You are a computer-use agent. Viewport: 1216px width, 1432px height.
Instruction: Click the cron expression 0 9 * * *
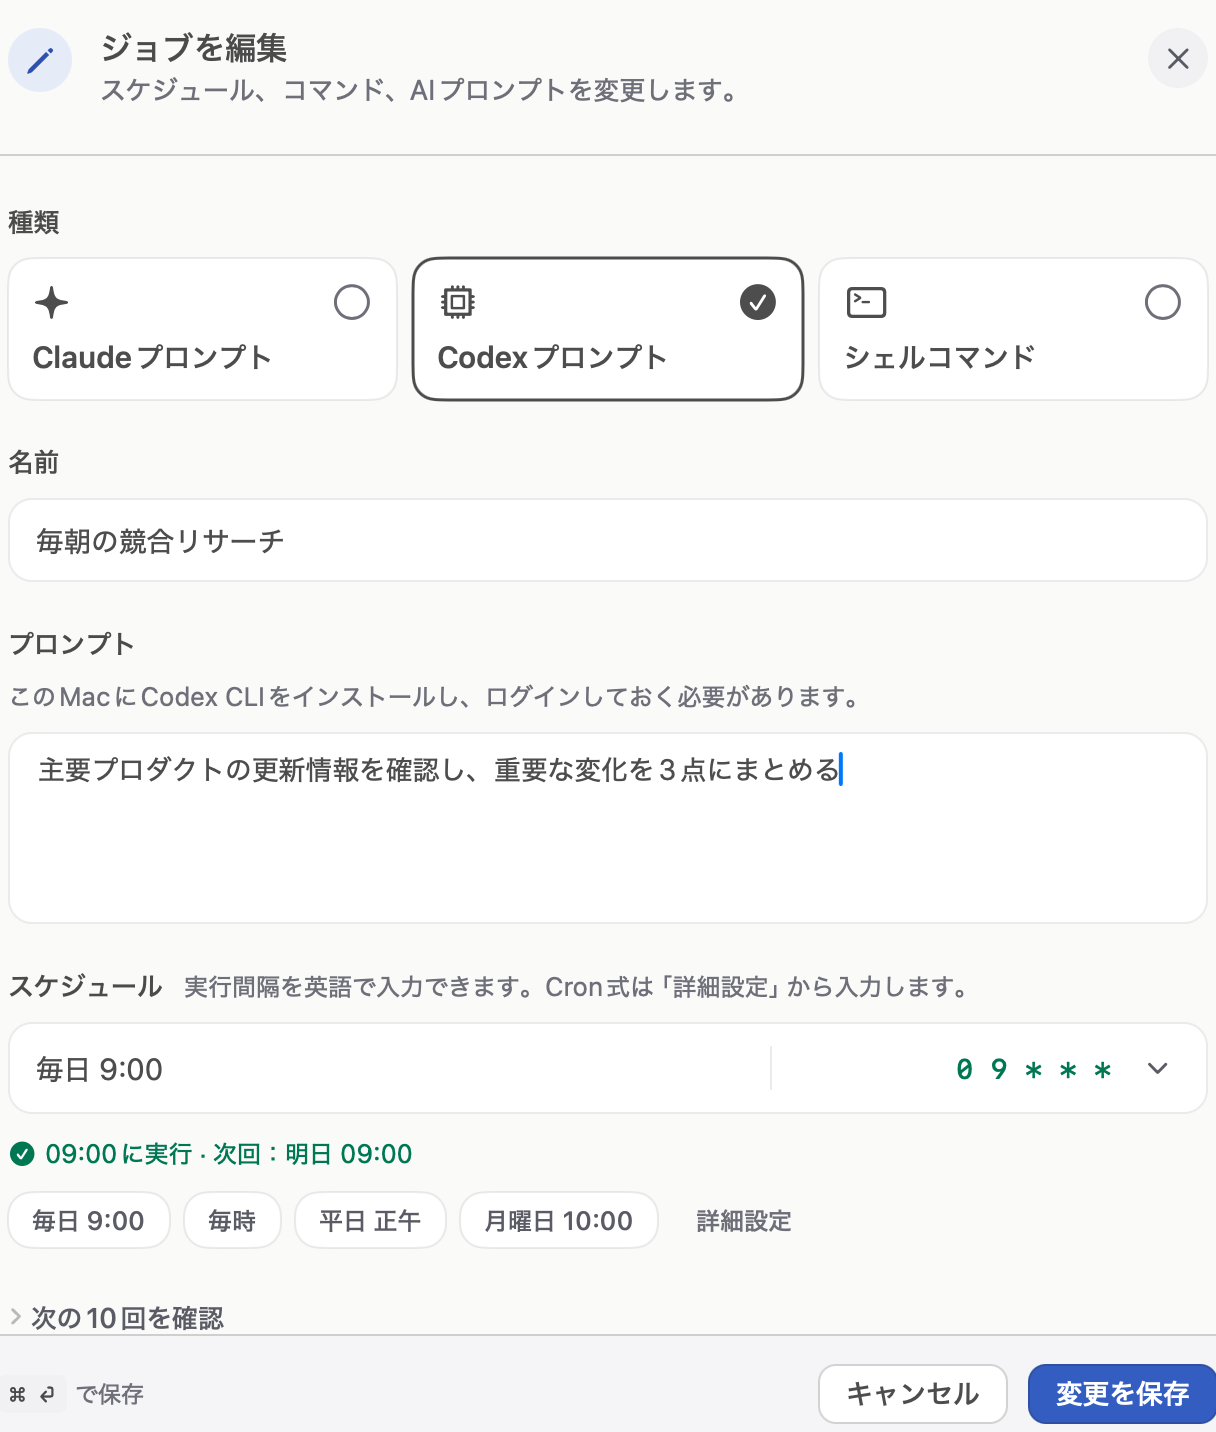click(x=1033, y=1069)
